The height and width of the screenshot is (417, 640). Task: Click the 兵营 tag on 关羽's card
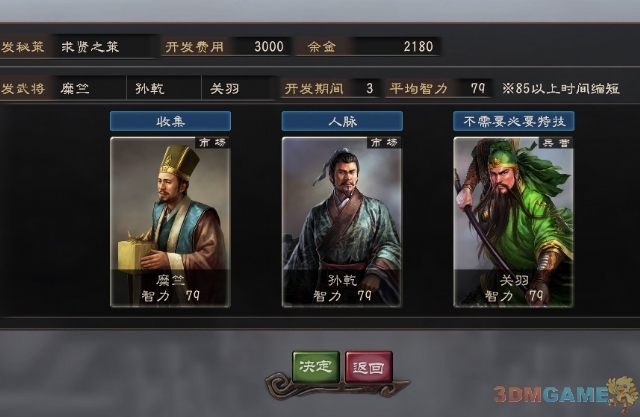(x=556, y=142)
